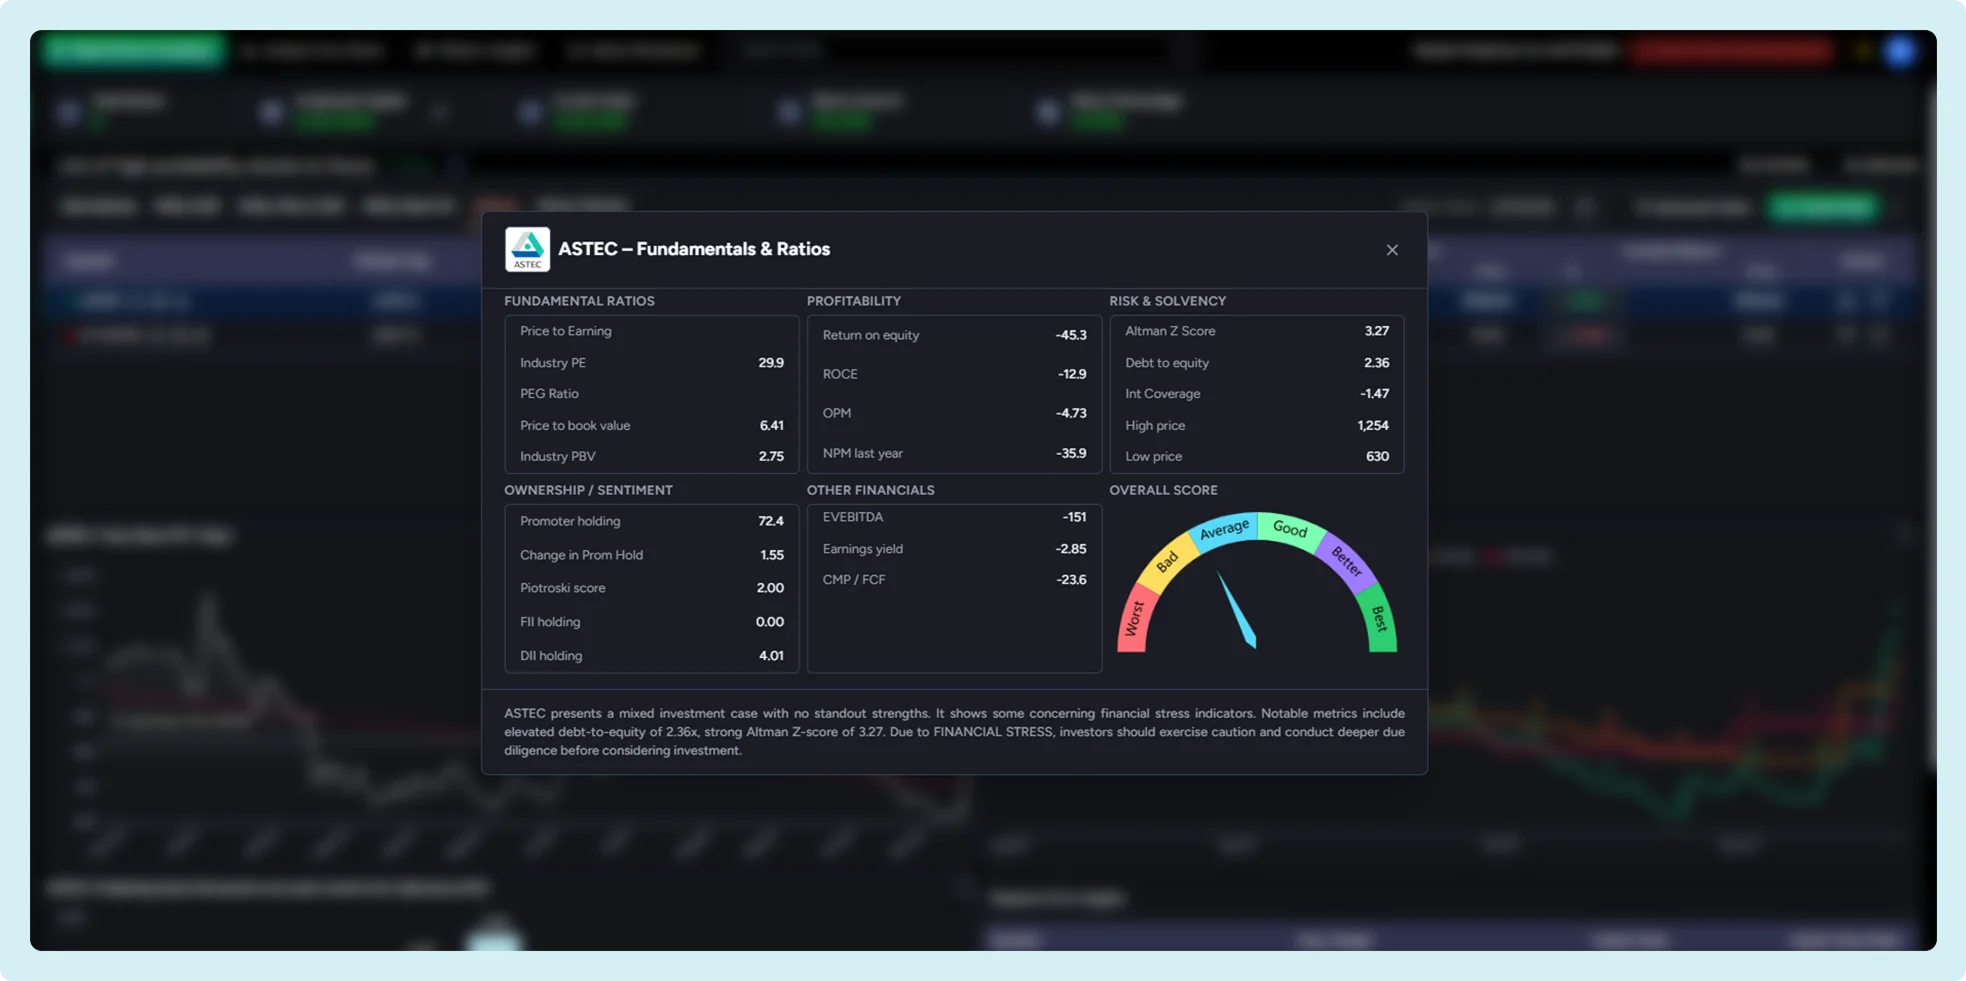This screenshot has width=1966, height=981.
Task: Click the green button in top-left header
Action: tap(134, 50)
